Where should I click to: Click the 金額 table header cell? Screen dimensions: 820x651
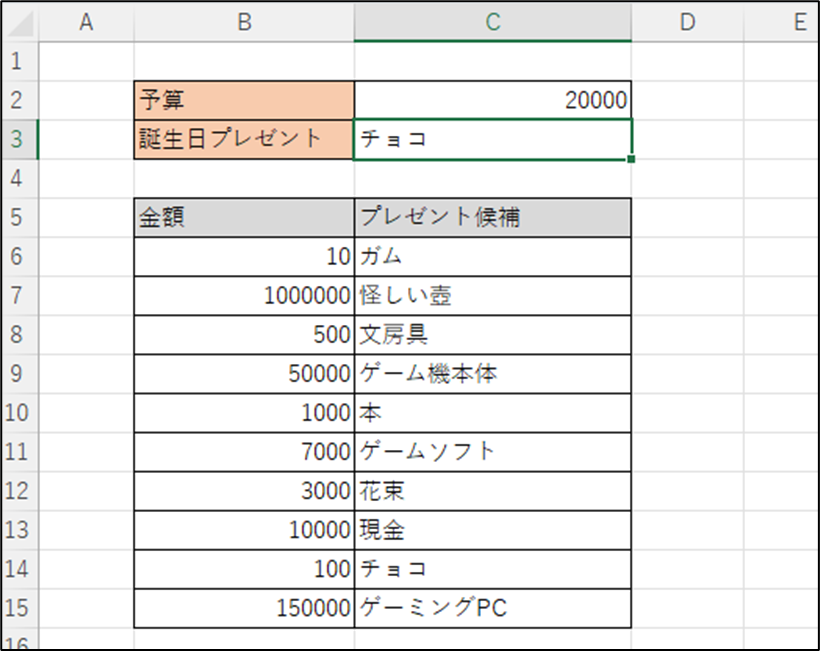point(244,218)
